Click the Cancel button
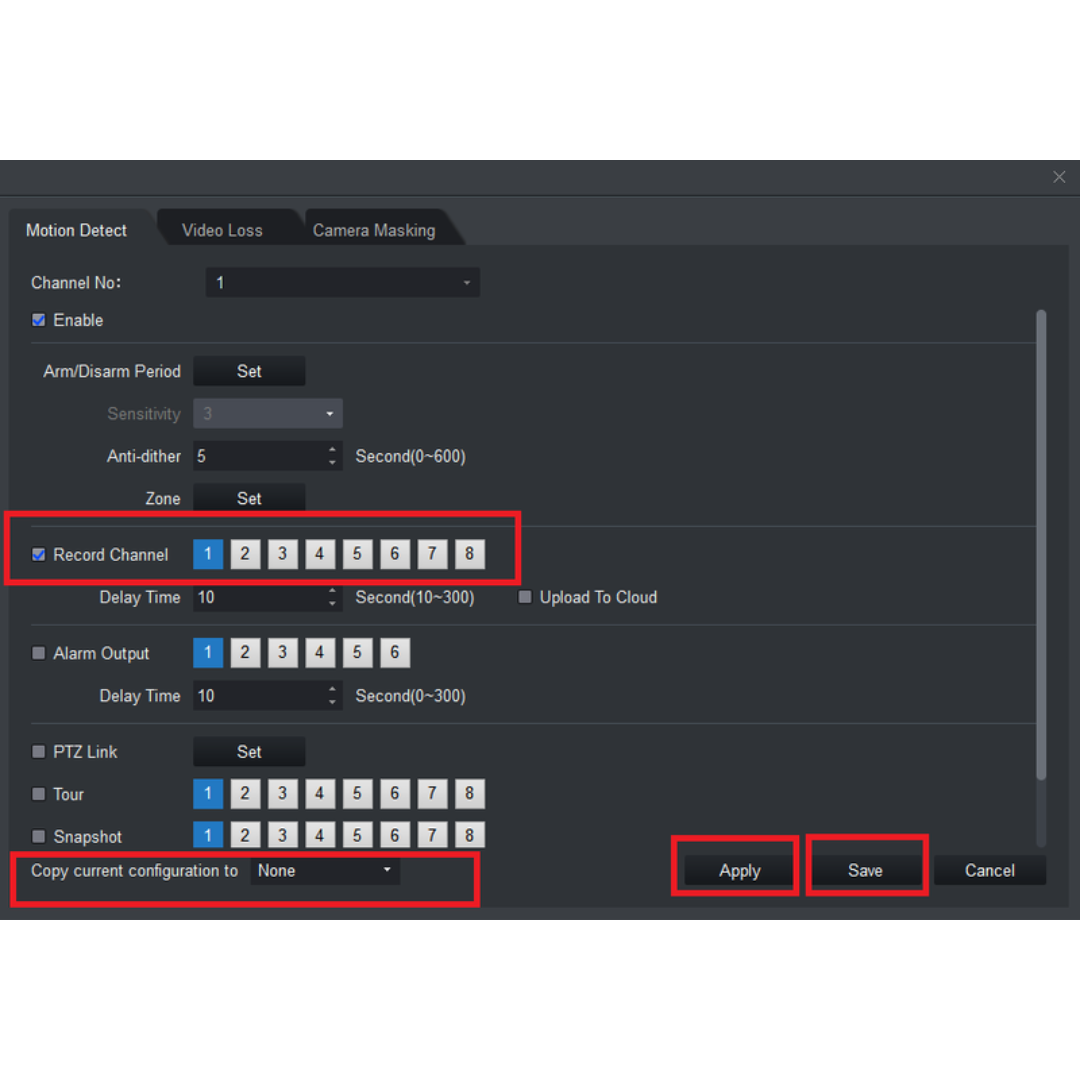The width and height of the screenshot is (1080, 1080). pyautogui.click(x=990, y=871)
